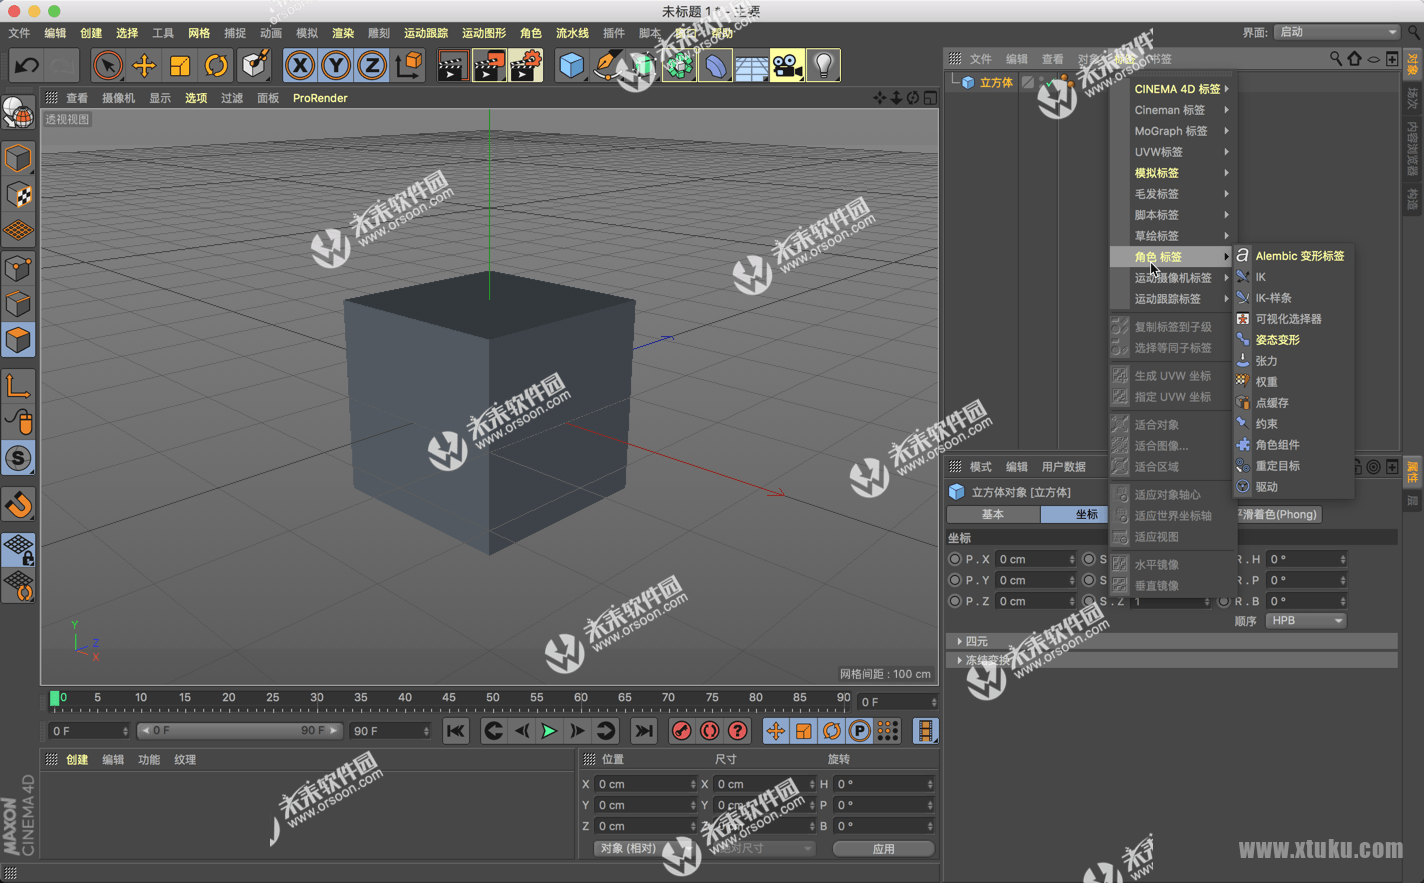Toggle snap S icon
Image resolution: width=1424 pixels, height=883 pixels.
tap(18, 458)
